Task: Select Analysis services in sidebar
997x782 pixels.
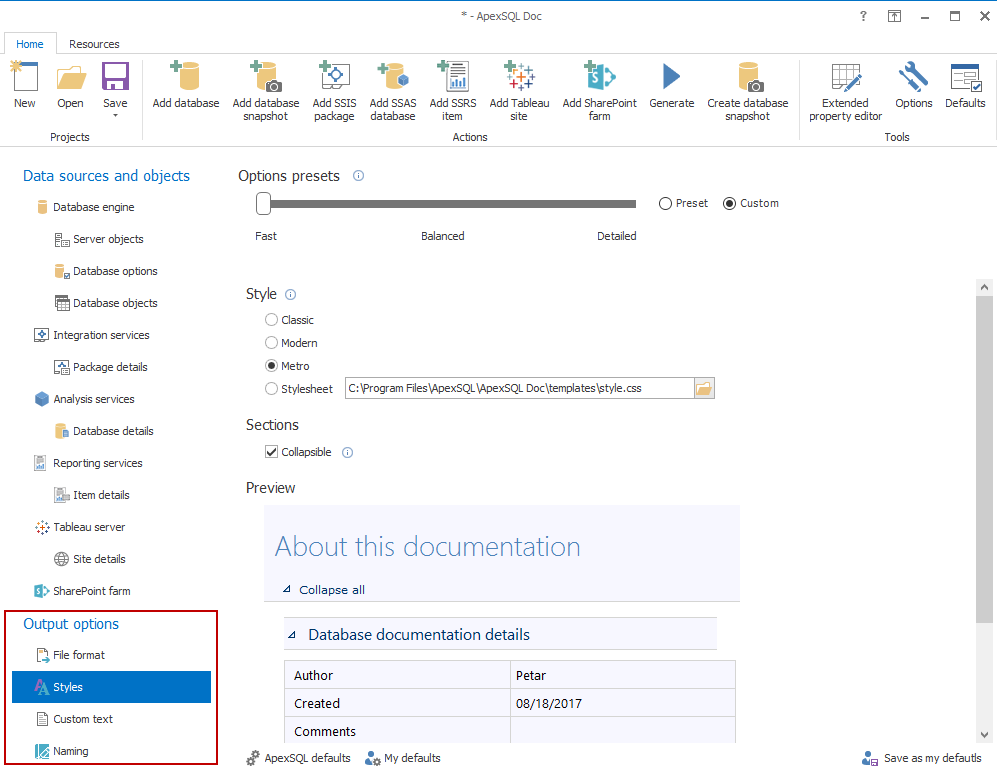Action: (x=85, y=399)
